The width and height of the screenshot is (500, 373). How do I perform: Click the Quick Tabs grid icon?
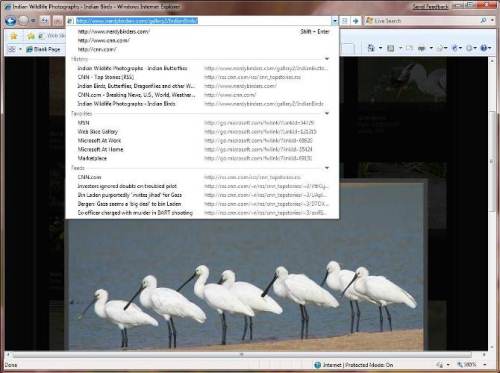point(12,49)
